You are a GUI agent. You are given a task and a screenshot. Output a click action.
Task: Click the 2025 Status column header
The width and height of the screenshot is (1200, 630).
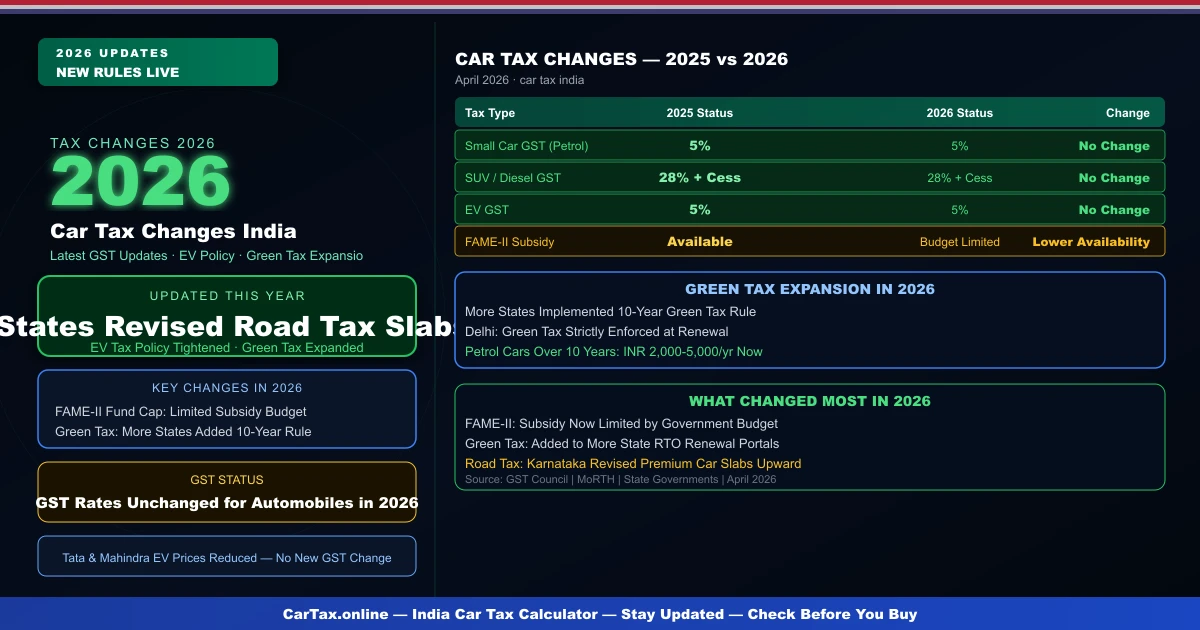pos(699,113)
